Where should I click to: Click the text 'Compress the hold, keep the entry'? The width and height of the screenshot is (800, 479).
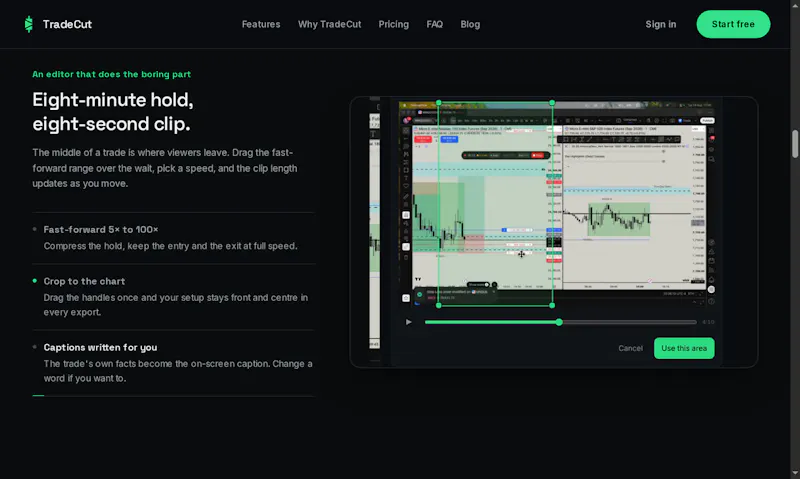coord(170,246)
